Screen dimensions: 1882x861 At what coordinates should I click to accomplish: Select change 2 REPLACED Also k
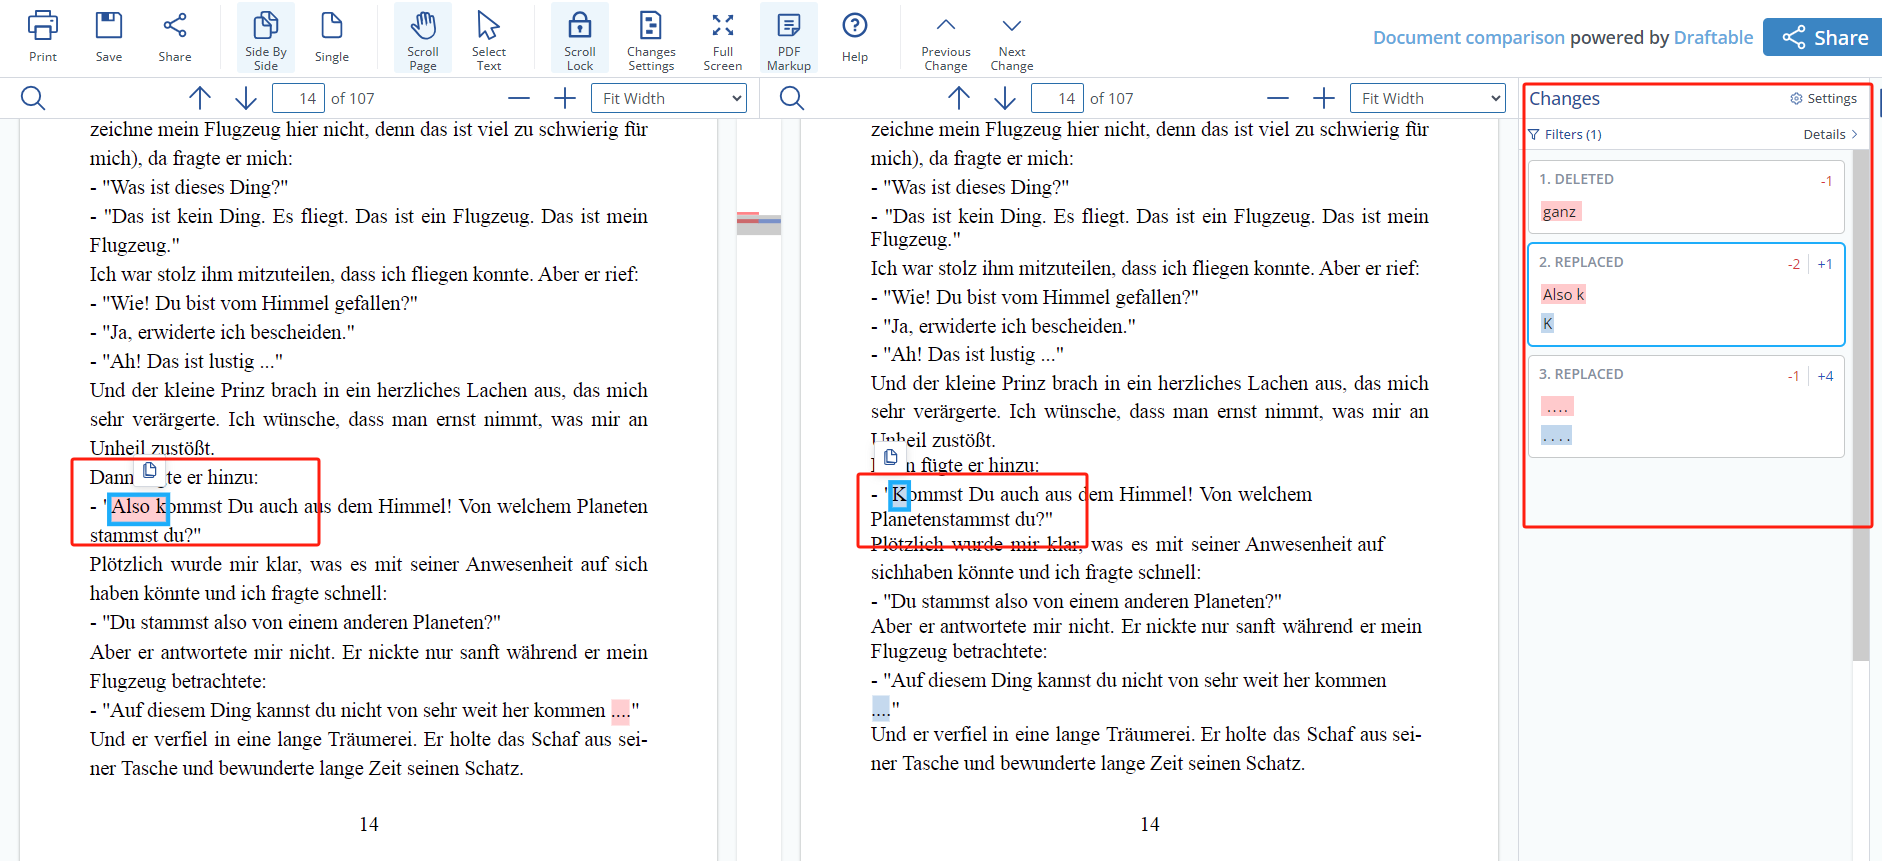[1686, 294]
